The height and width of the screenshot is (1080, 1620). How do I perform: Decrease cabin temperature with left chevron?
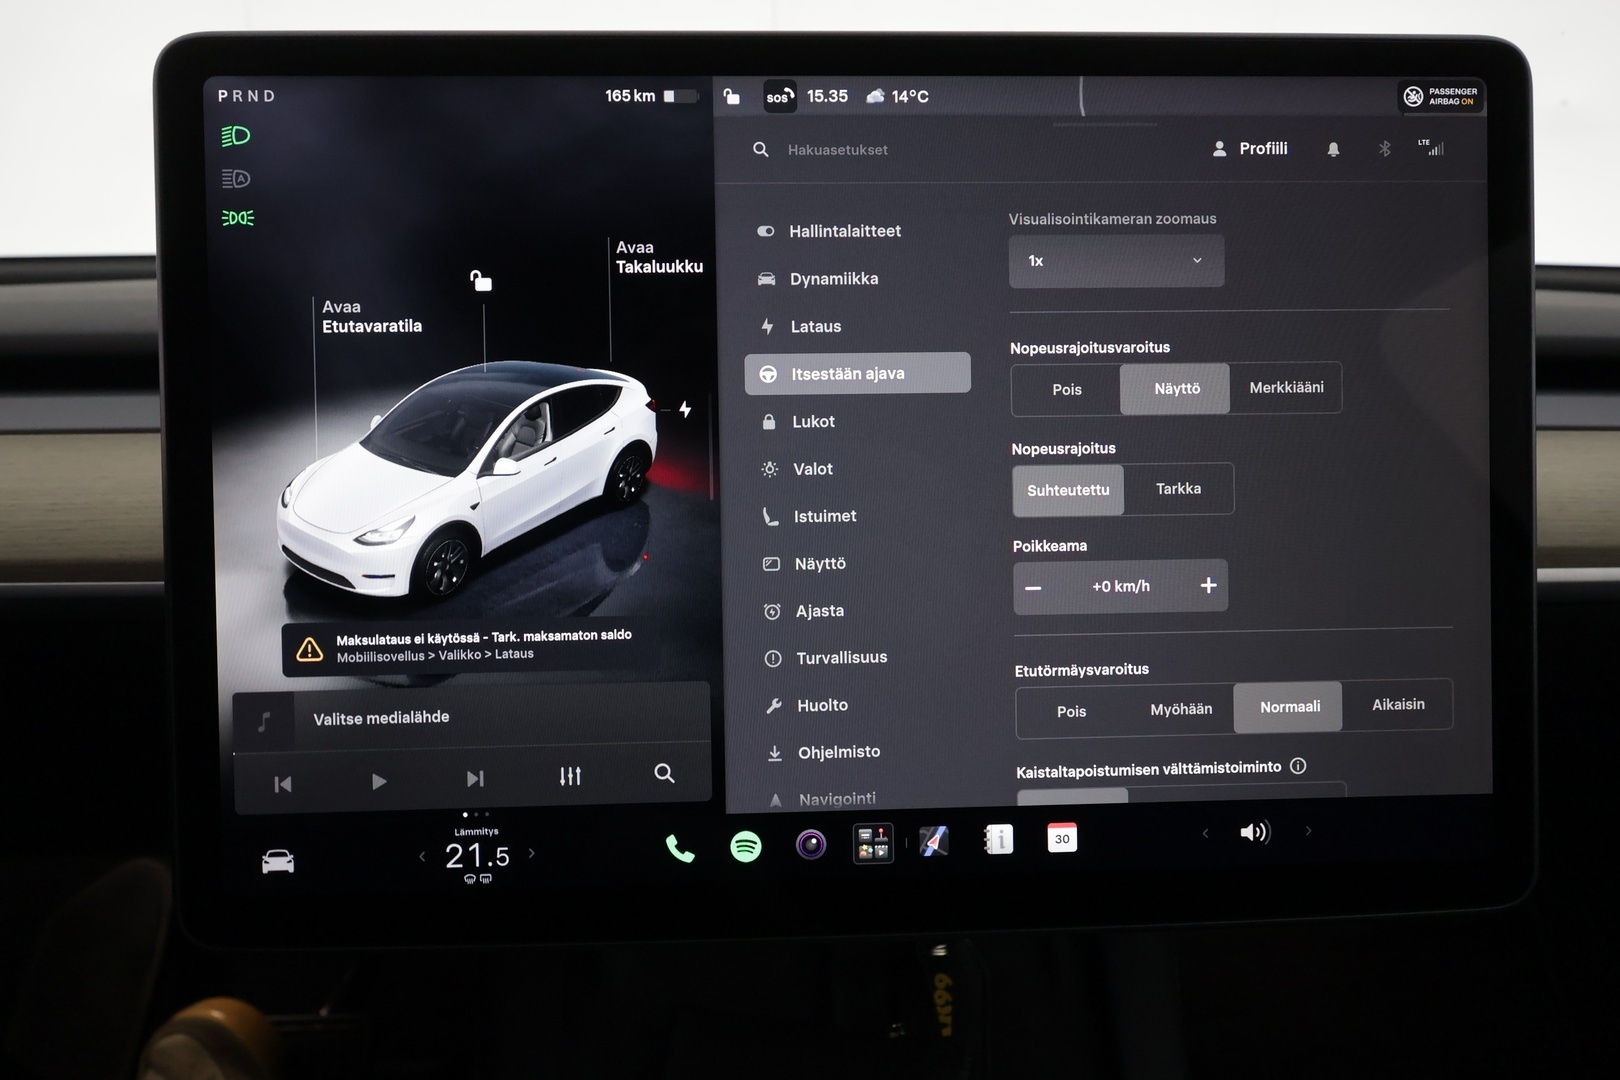click(422, 856)
